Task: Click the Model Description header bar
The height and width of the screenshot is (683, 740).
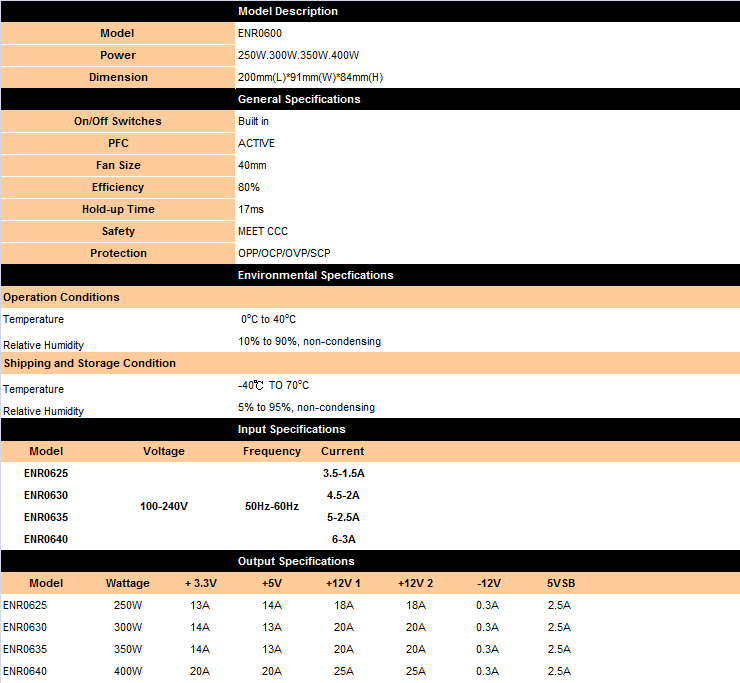Action: click(x=288, y=11)
